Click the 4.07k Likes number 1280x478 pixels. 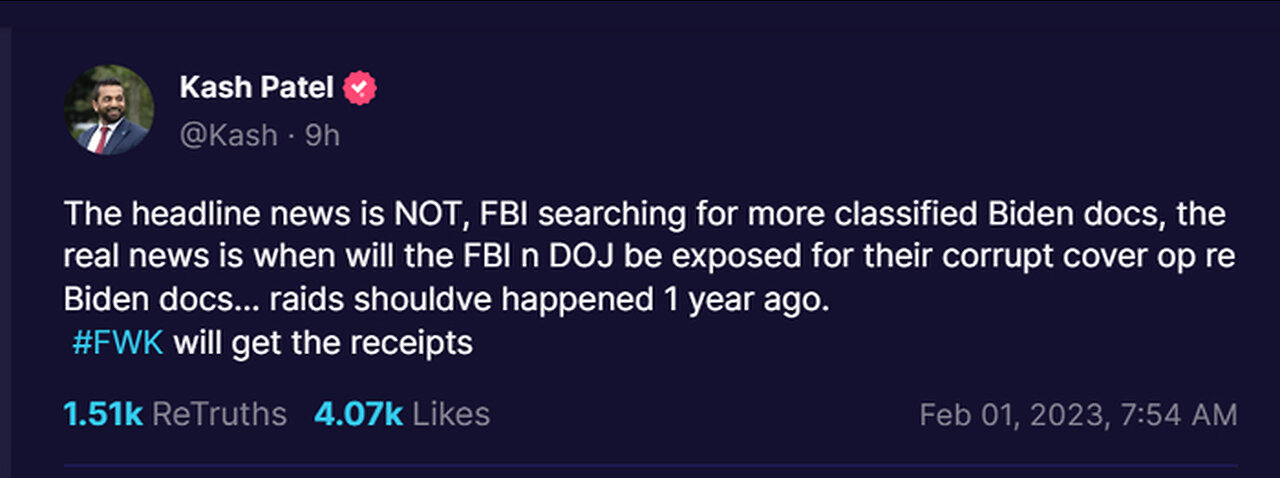tap(359, 414)
